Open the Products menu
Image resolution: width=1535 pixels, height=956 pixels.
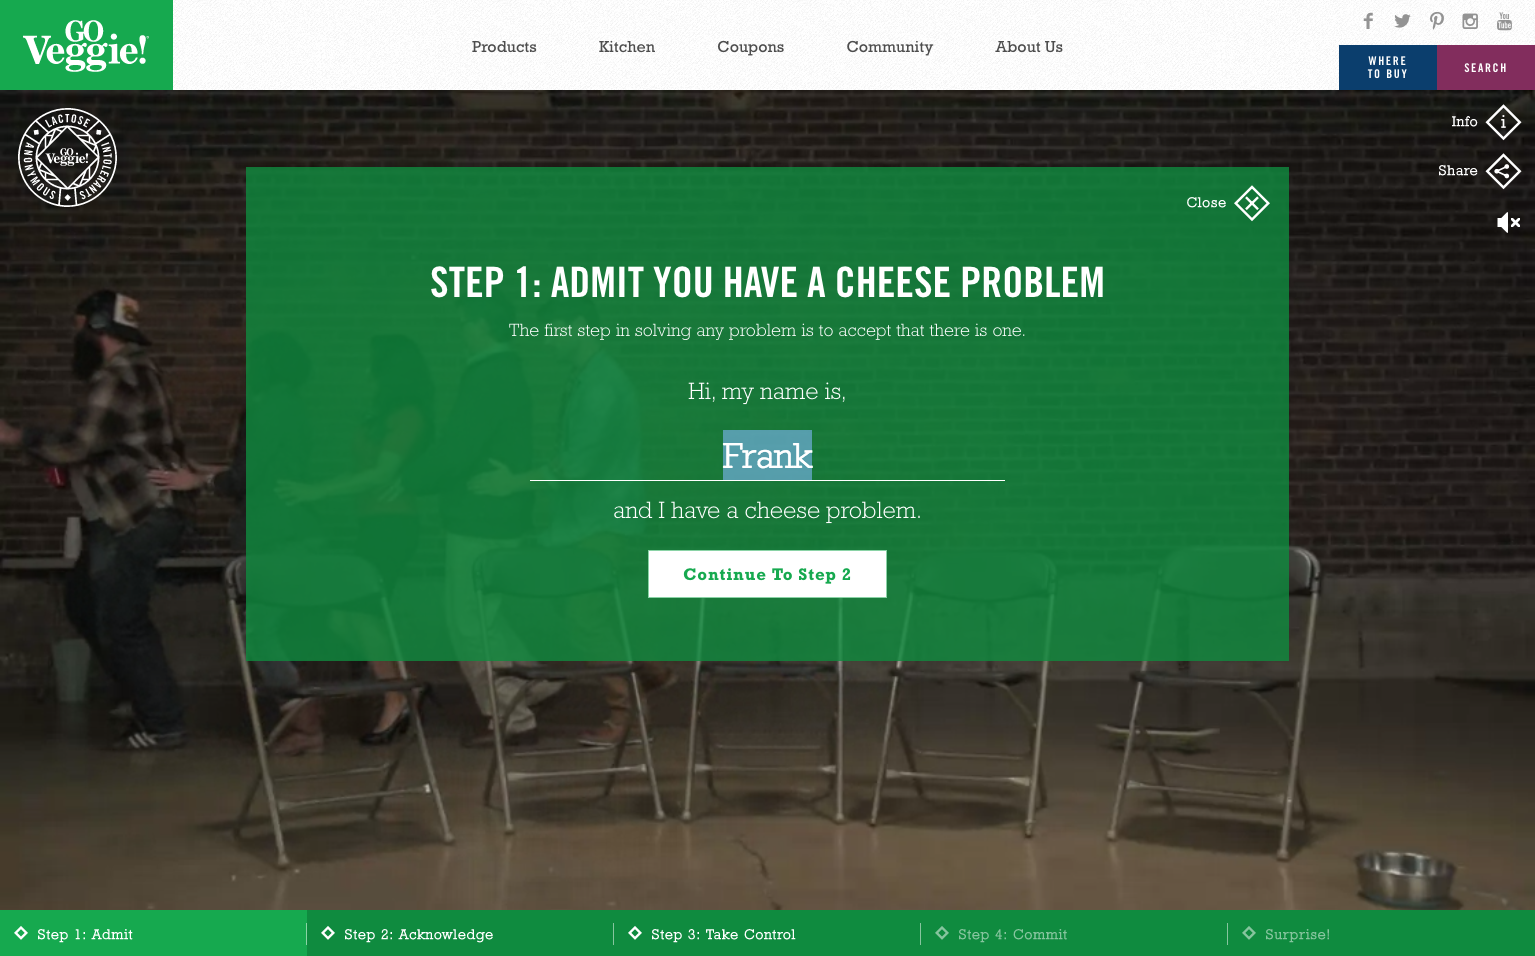(504, 47)
